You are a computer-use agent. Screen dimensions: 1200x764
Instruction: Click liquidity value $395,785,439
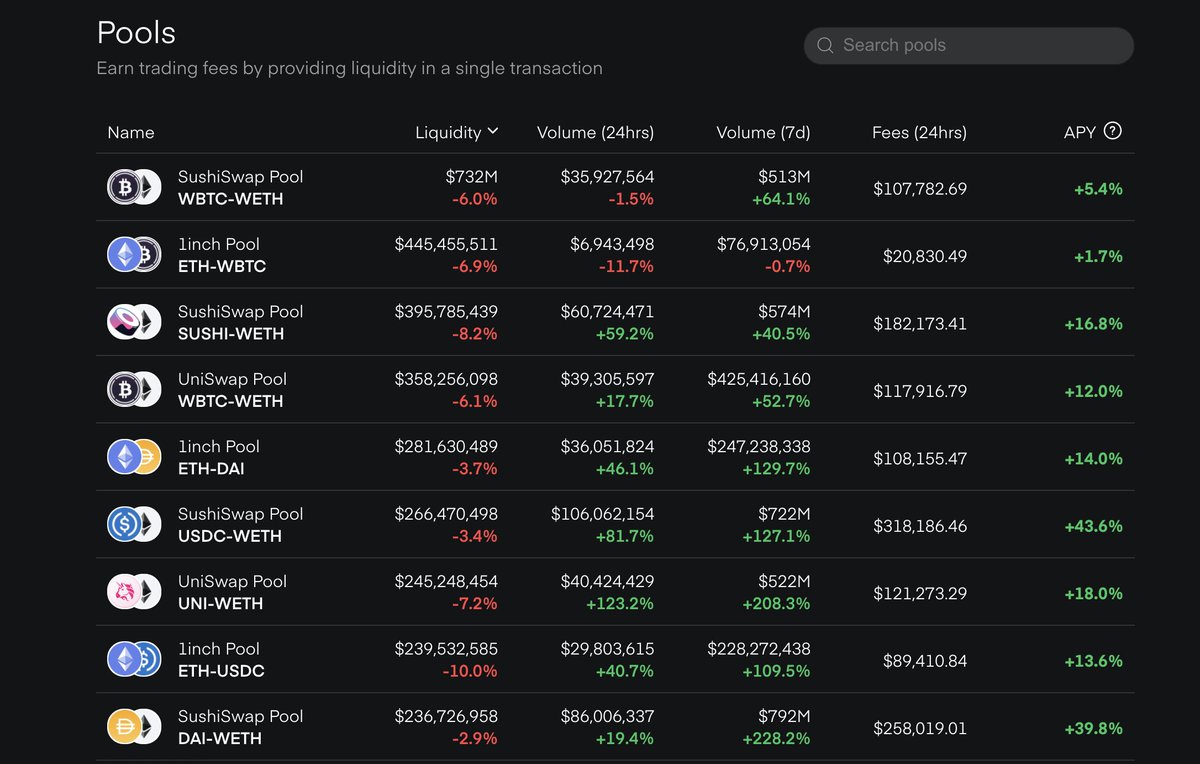tap(446, 312)
